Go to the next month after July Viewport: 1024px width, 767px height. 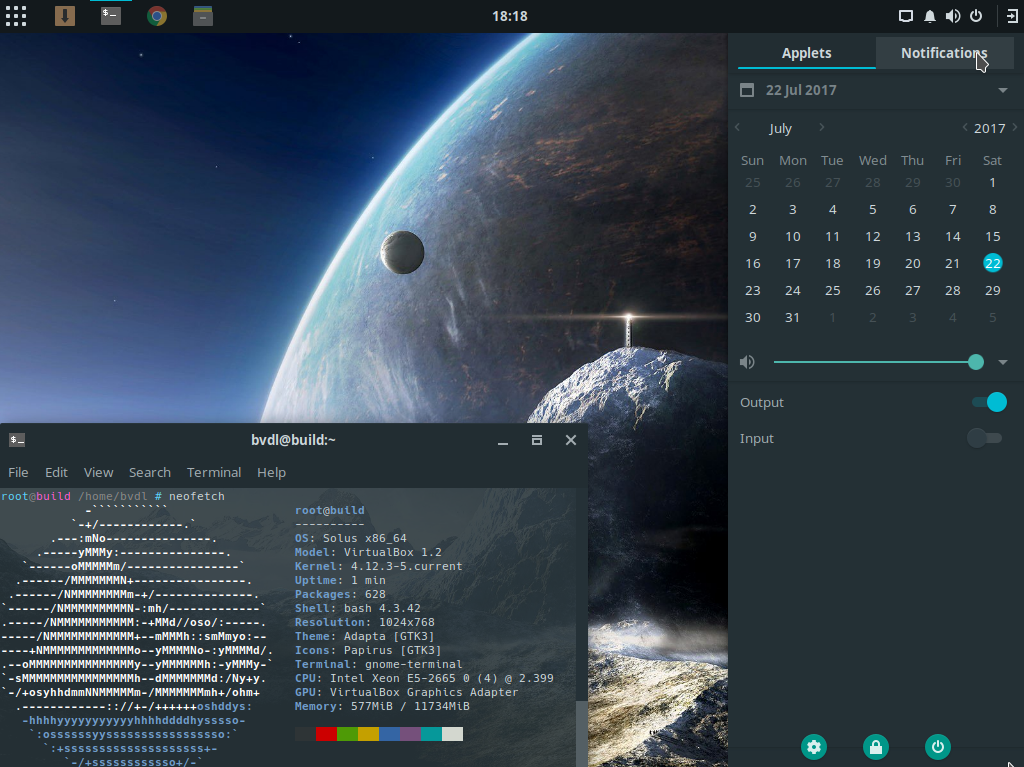point(822,127)
